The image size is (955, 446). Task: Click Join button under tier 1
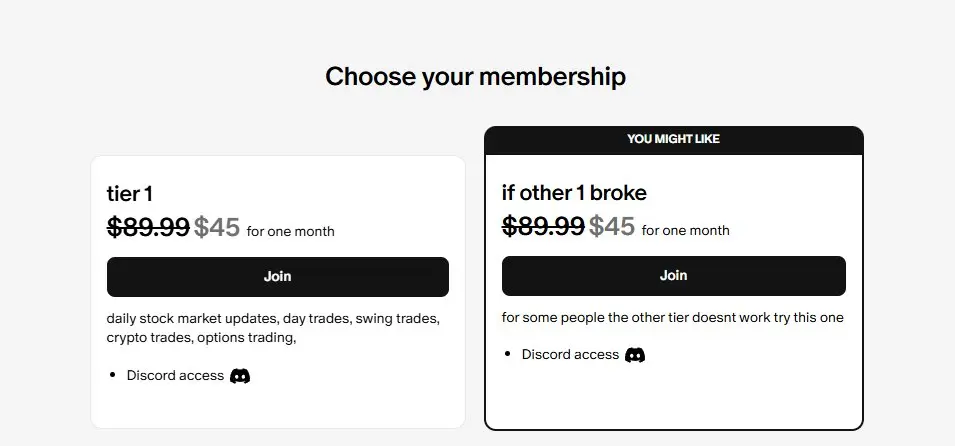click(278, 277)
